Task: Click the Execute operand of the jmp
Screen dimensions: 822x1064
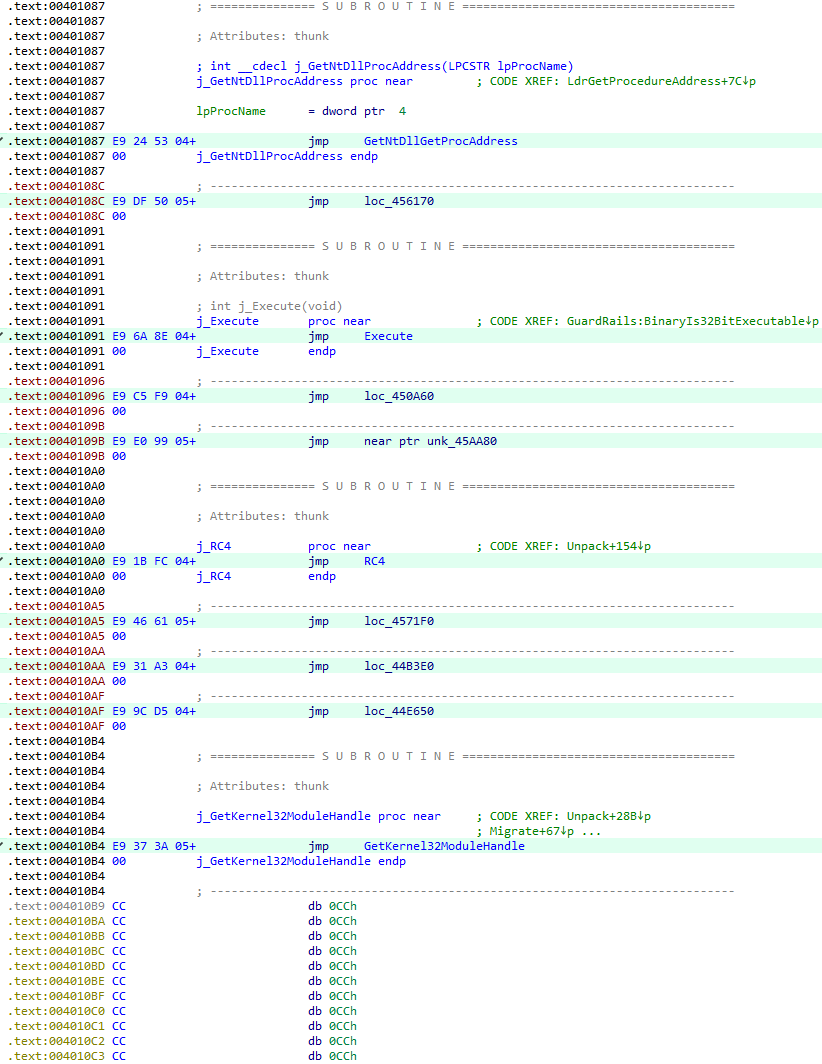Action: [x=388, y=336]
